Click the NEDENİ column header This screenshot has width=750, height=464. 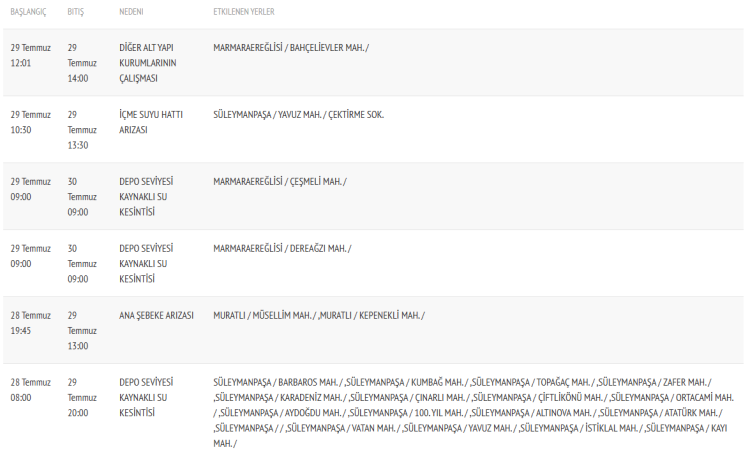click(132, 12)
